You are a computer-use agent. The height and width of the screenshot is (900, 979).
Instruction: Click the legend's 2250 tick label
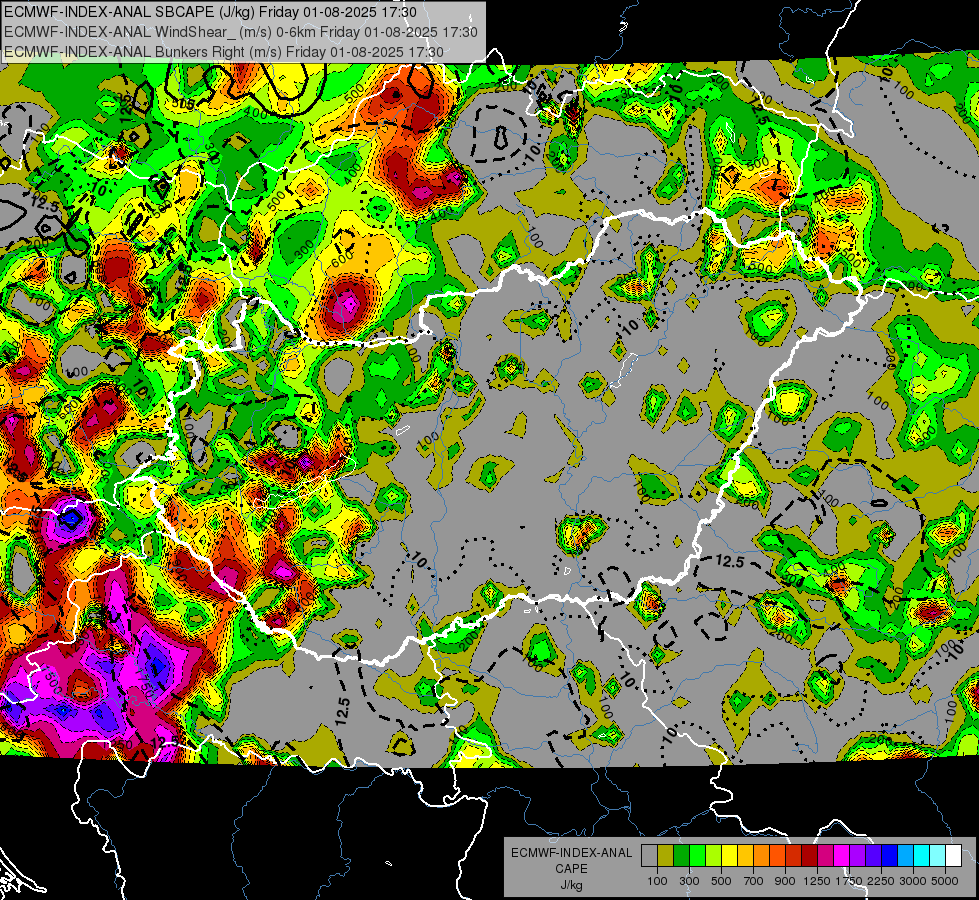click(882, 881)
